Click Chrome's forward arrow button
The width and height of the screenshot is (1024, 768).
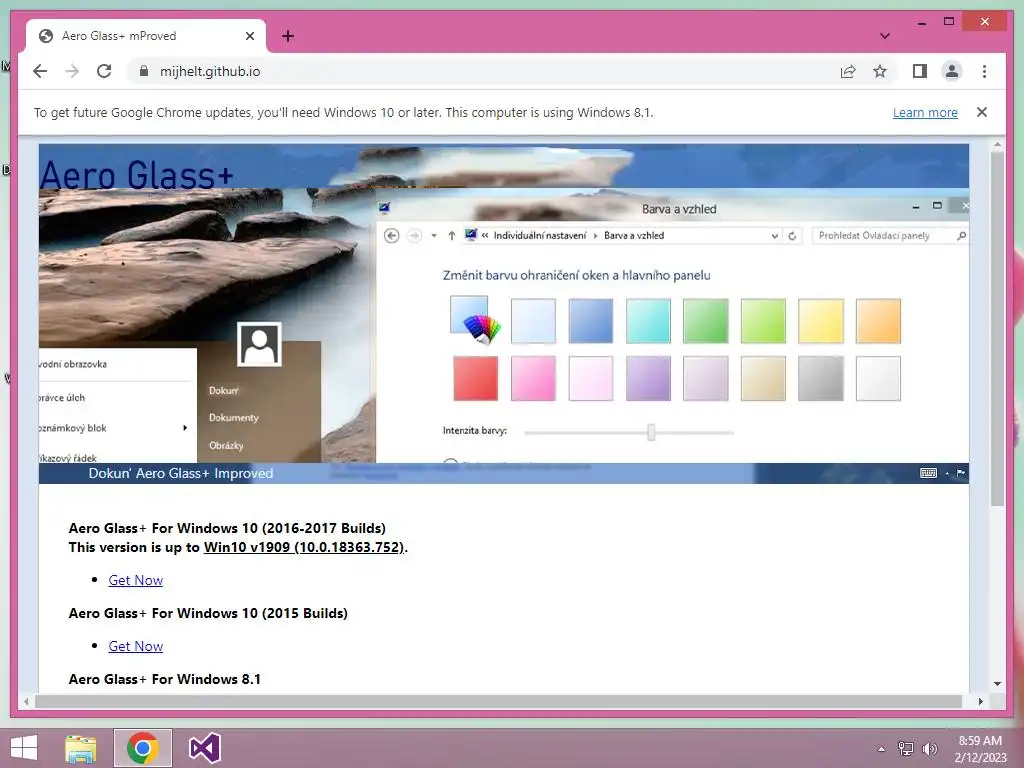click(72, 71)
